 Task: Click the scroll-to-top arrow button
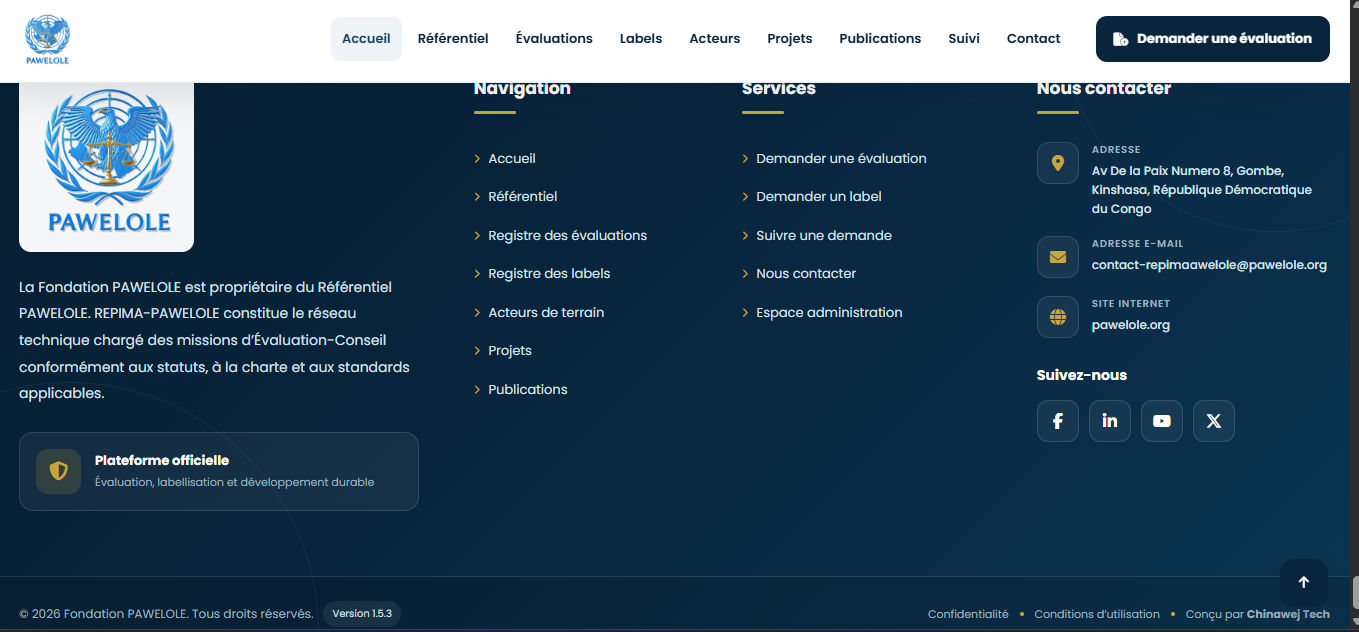click(x=1304, y=583)
